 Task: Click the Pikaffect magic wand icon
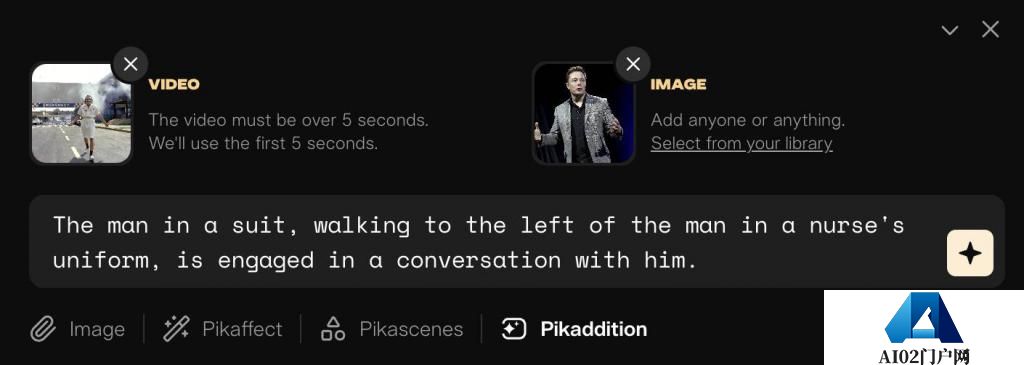tap(176, 329)
